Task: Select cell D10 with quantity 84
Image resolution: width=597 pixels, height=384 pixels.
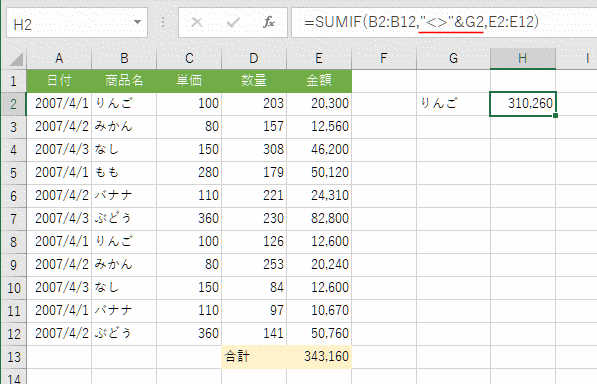Action: (x=254, y=288)
